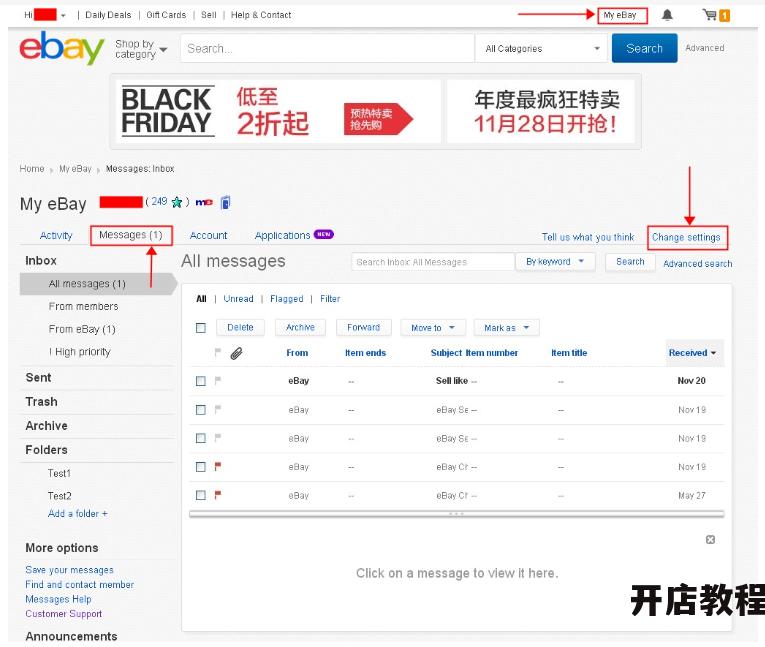Image resolution: width=765 pixels, height=647 pixels.
Task: Switch to the Activity tab
Action: coord(56,236)
